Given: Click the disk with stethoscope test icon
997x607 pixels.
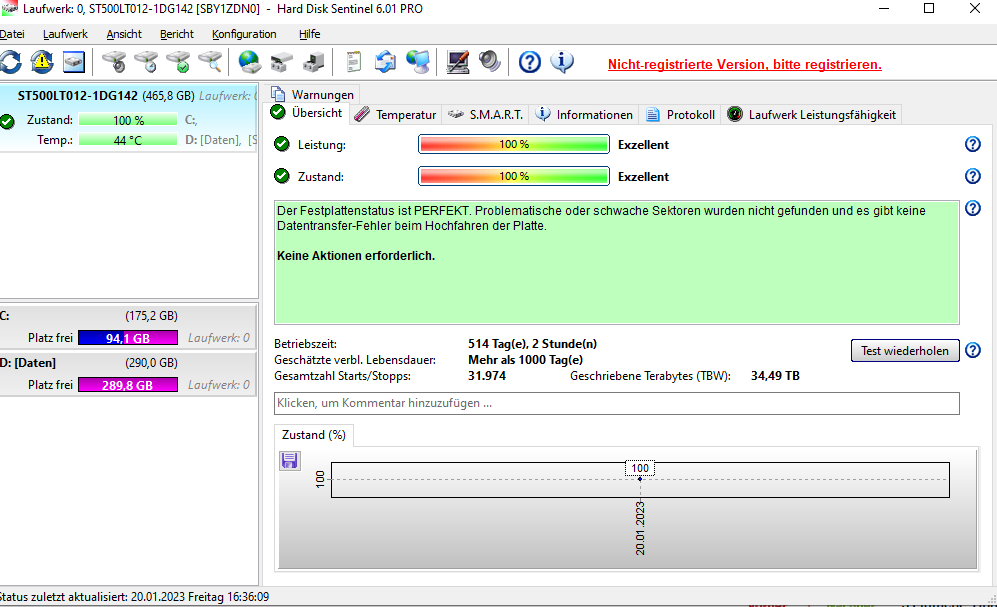Looking at the screenshot, I should point(114,62).
